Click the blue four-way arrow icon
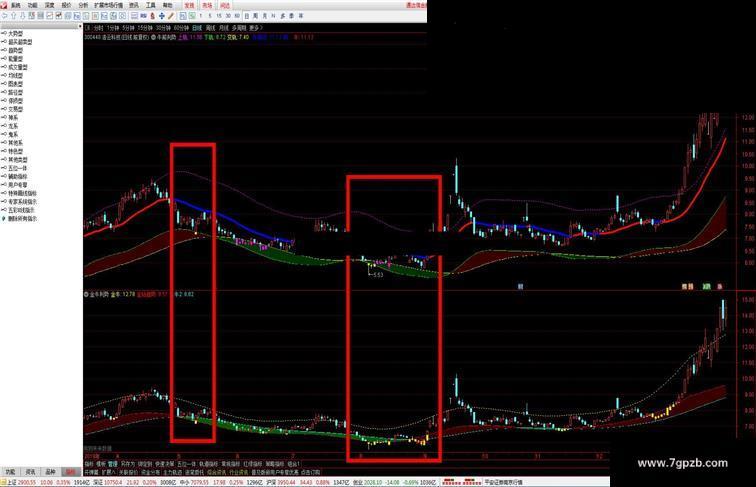The height and width of the screenshot is (487, 756). [x=162, y=16]
